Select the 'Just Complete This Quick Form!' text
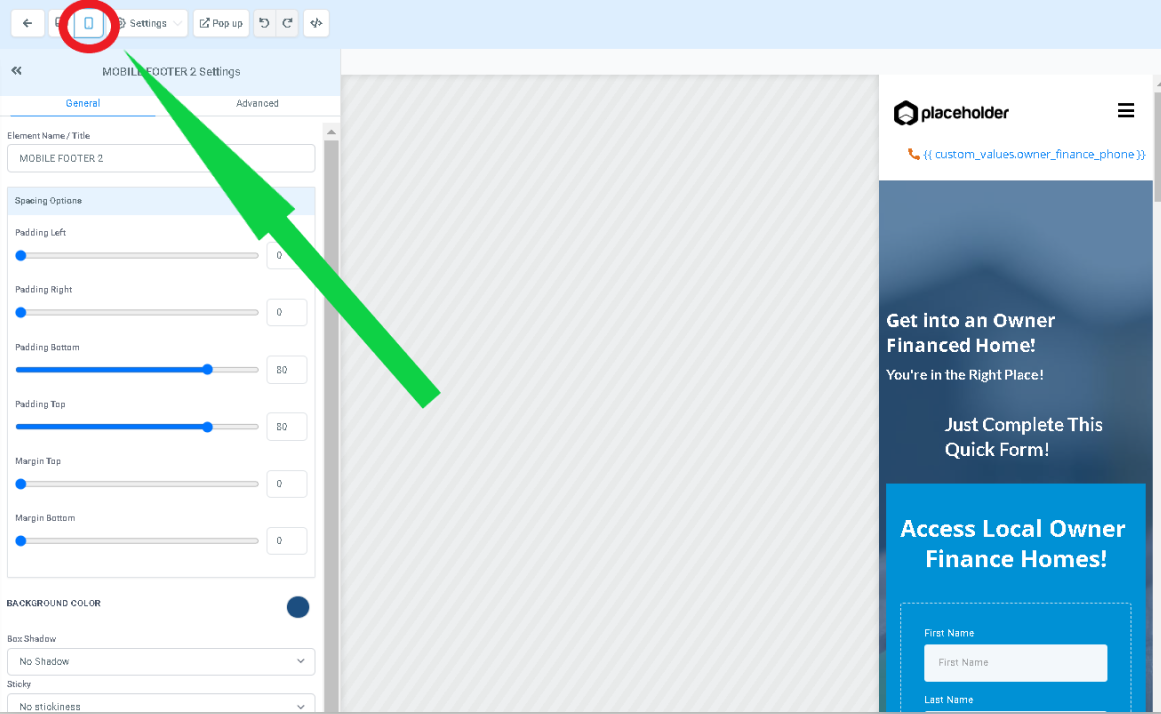This screenshot has width=1161, height=714. click(1023, 437)
